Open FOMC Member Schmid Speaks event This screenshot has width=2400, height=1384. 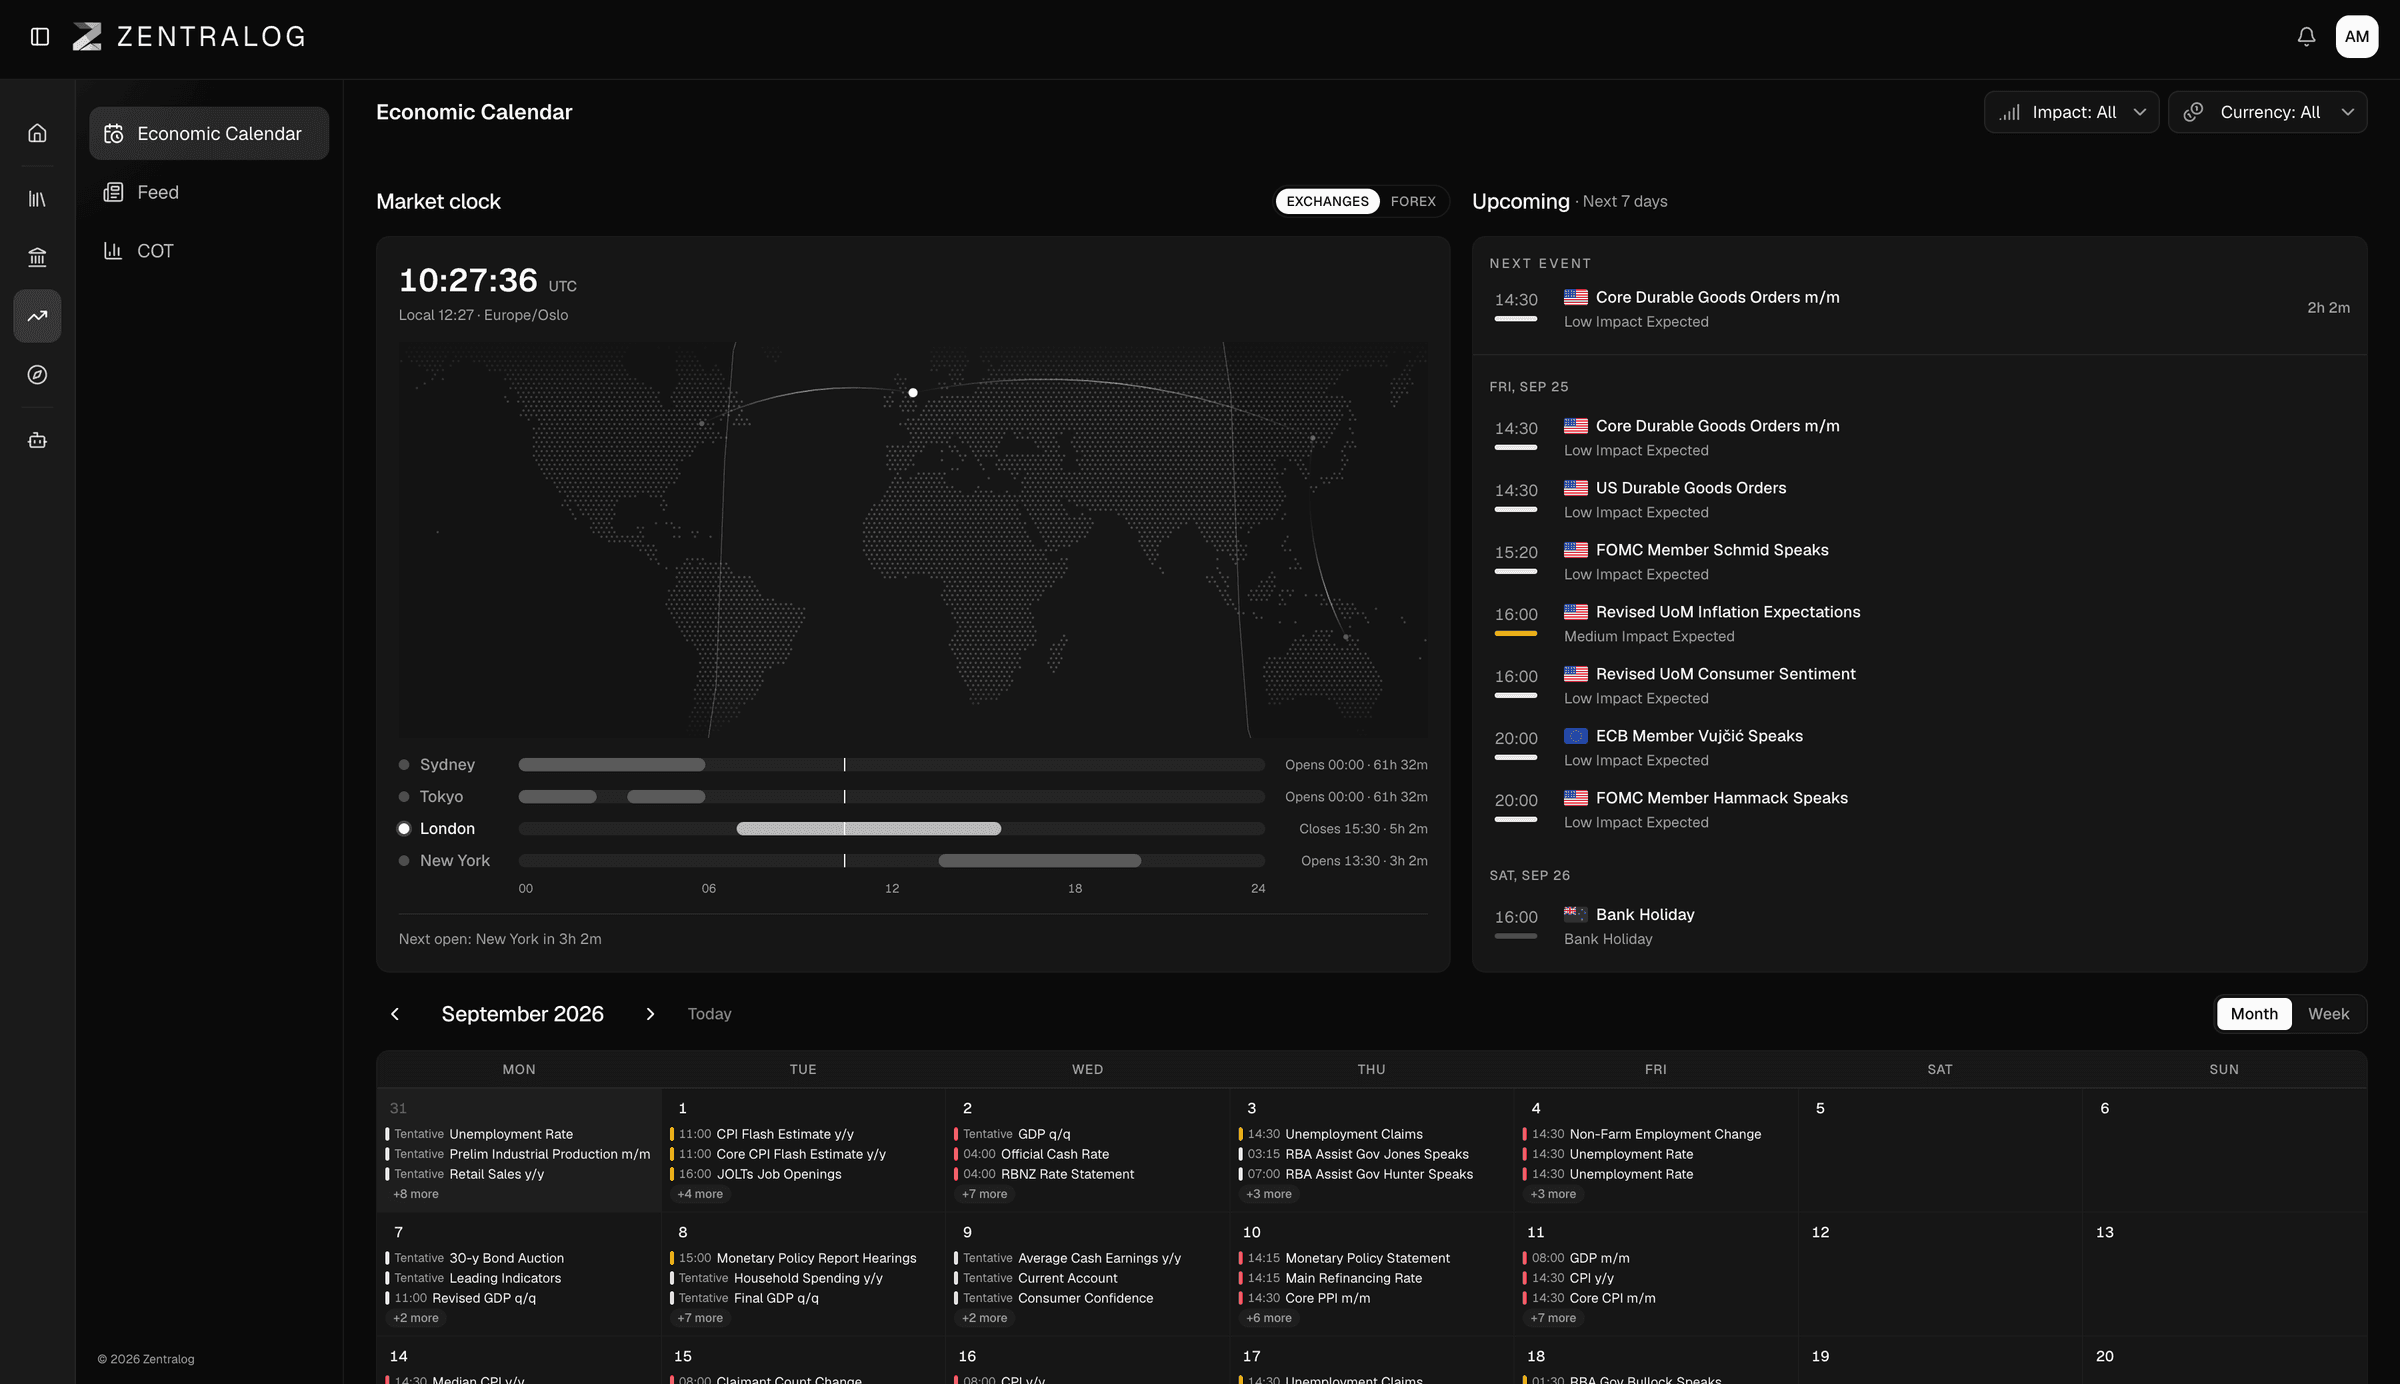[1919, 561]
